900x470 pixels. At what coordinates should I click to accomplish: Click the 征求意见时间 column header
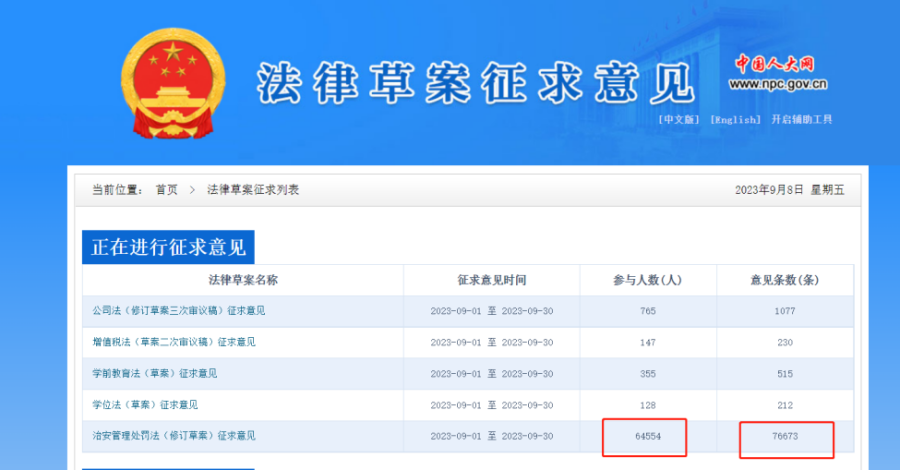click(x=491, y=280)
